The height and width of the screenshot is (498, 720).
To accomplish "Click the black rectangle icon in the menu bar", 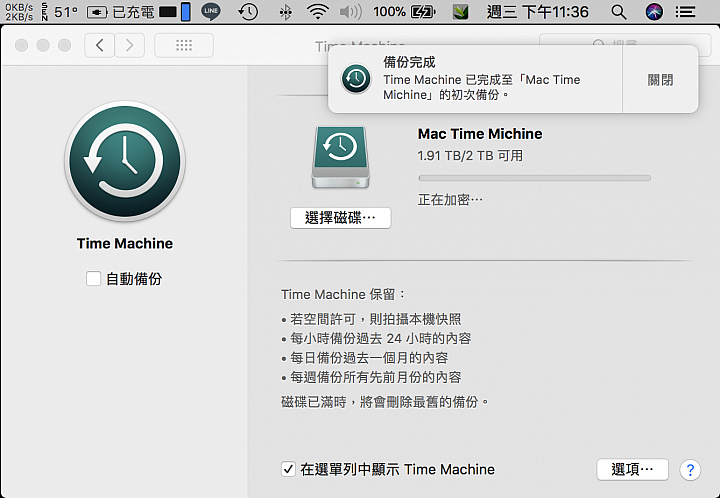I will pyautogui.click(x=168, y=12).
